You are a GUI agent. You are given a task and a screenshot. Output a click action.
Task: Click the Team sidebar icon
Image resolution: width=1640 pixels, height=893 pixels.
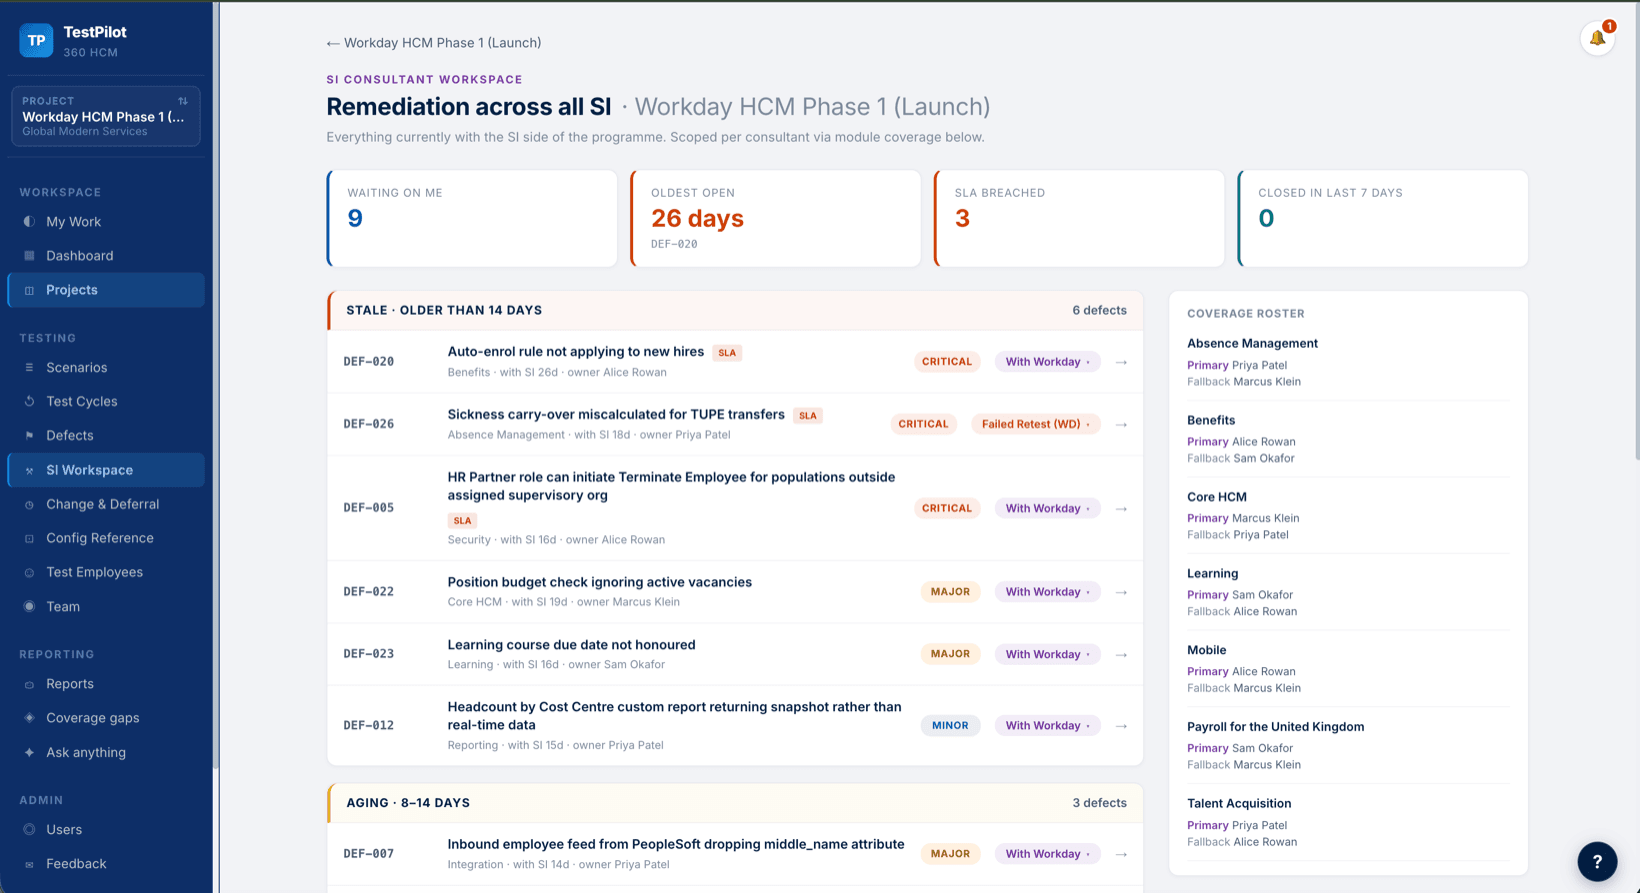29,607
